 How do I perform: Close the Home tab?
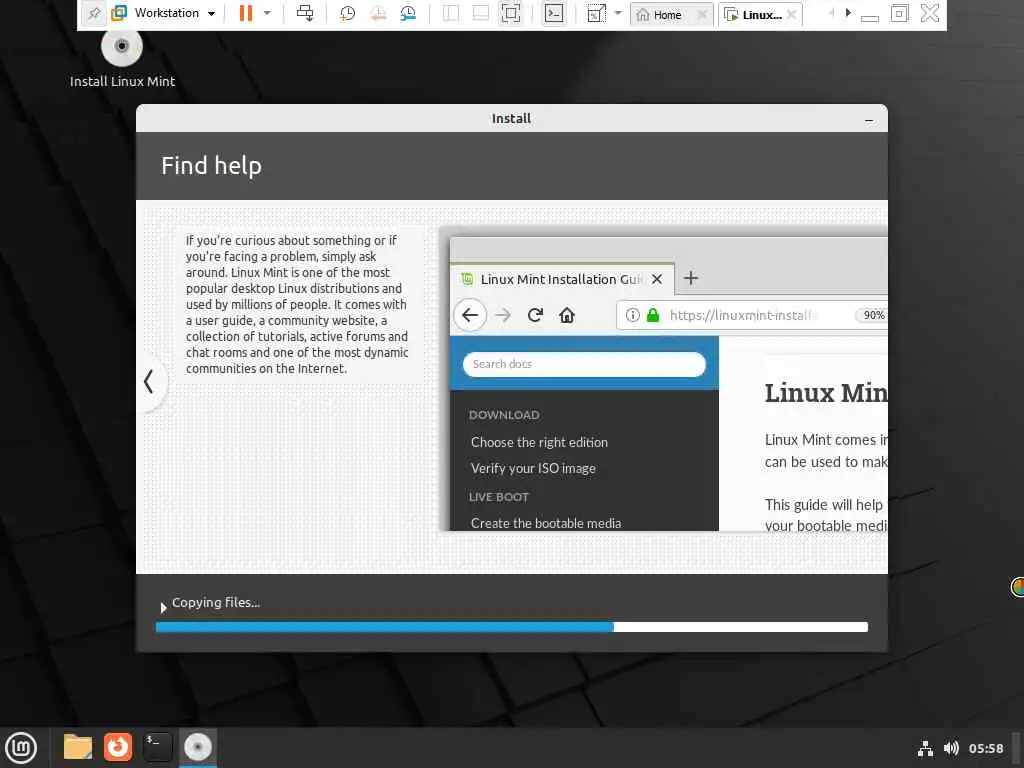pos(702,14)
